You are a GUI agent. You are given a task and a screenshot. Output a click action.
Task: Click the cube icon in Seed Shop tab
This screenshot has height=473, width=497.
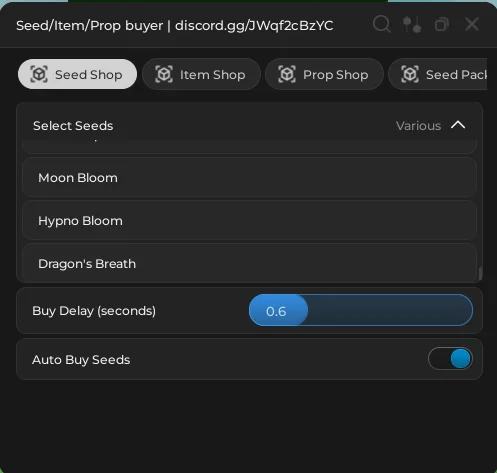tap(39, 74)
